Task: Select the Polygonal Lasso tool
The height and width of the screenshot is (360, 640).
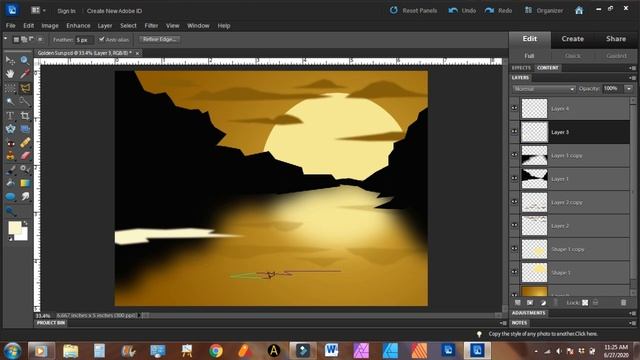Action: (25, 88)
